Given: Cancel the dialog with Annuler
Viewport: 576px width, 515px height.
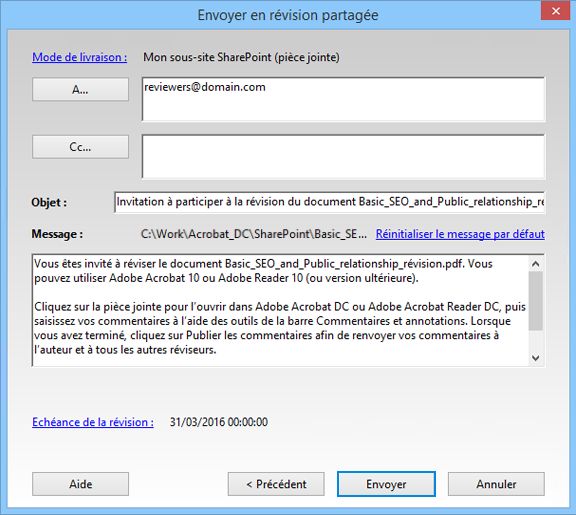Looking at the screenshot, I should 496,484.
